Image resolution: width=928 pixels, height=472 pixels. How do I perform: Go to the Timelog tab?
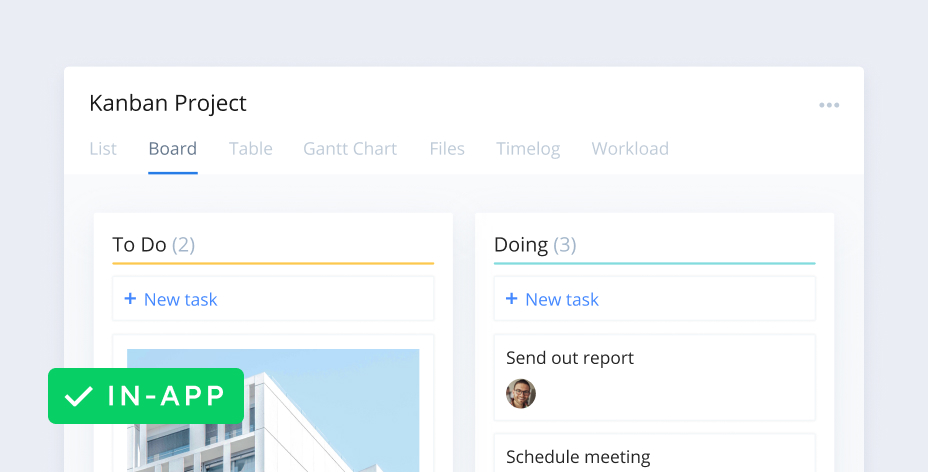[528, 149]
